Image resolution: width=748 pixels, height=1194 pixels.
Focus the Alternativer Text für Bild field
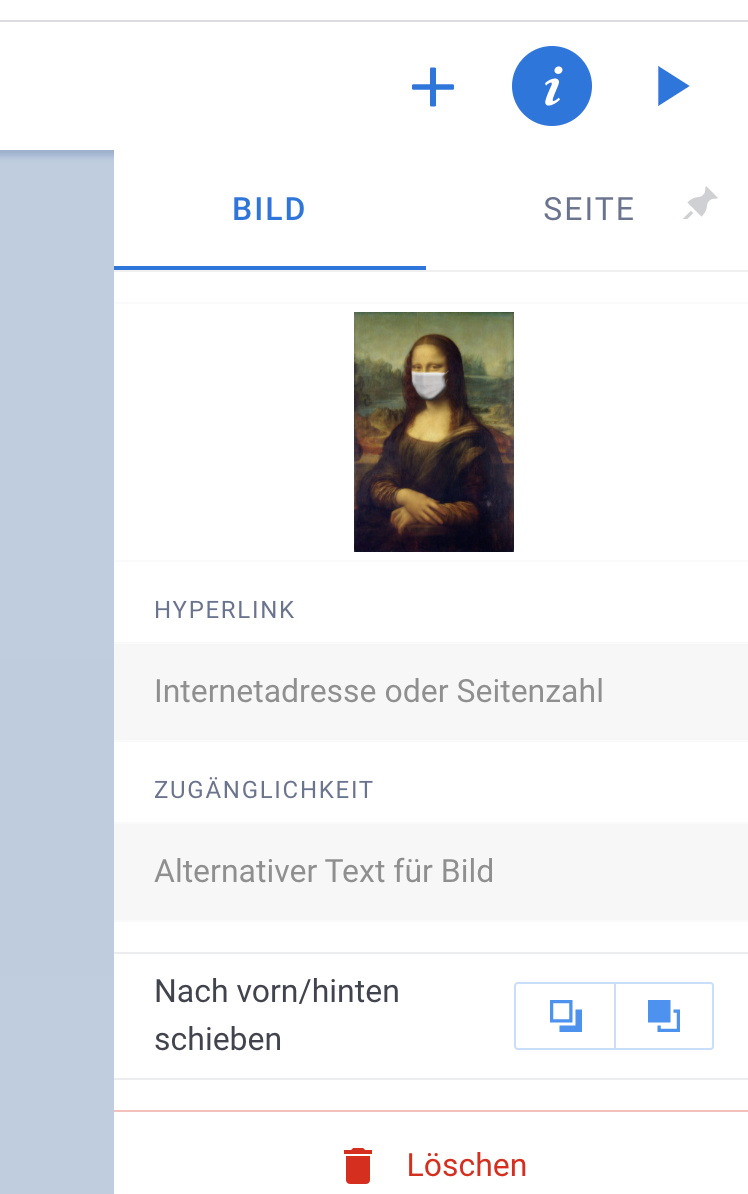coord(431,871)
